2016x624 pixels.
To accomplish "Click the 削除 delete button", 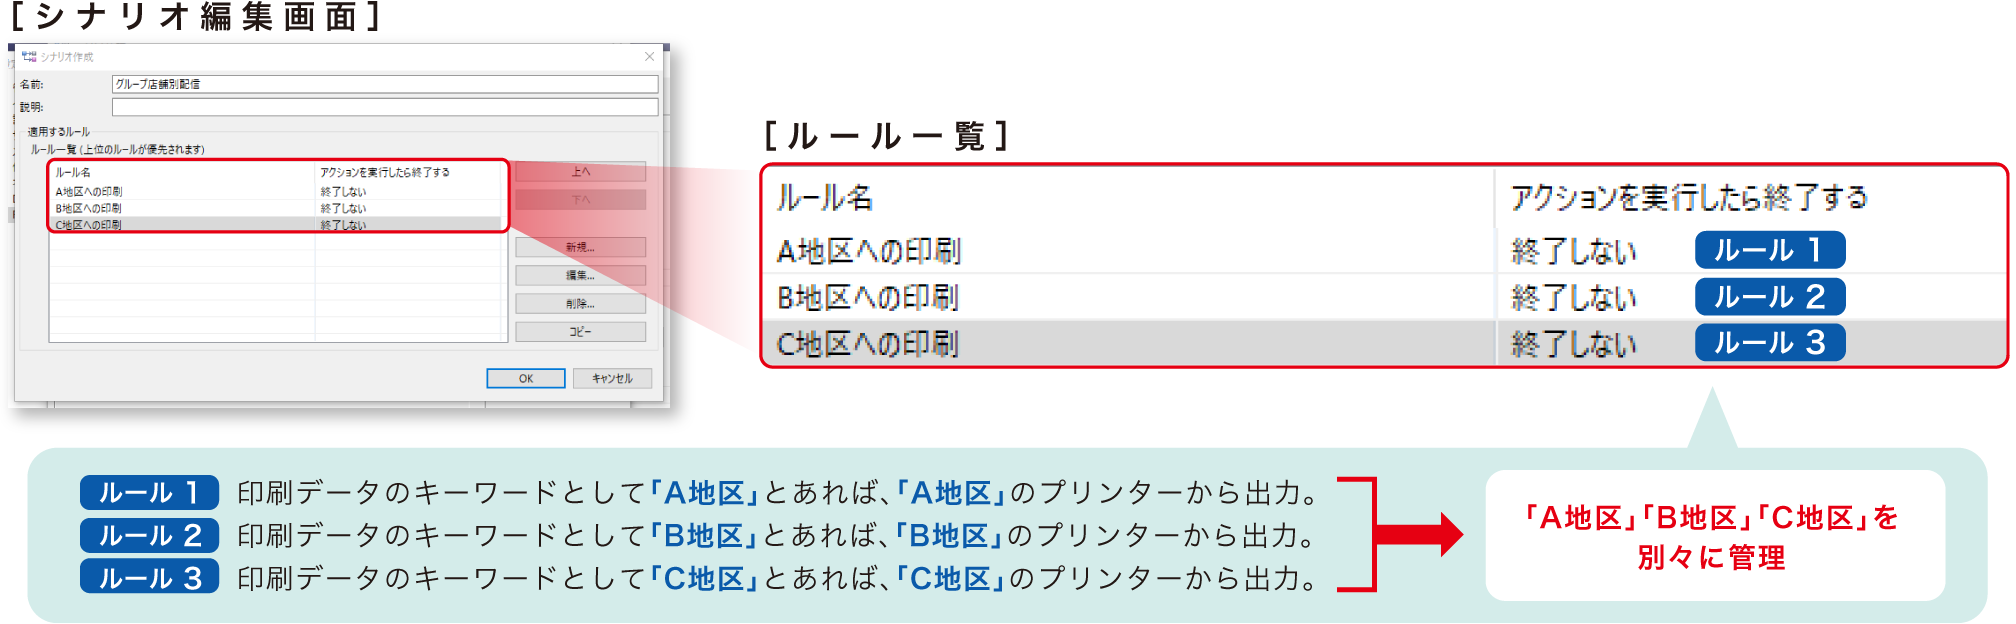I will point(578,303).
